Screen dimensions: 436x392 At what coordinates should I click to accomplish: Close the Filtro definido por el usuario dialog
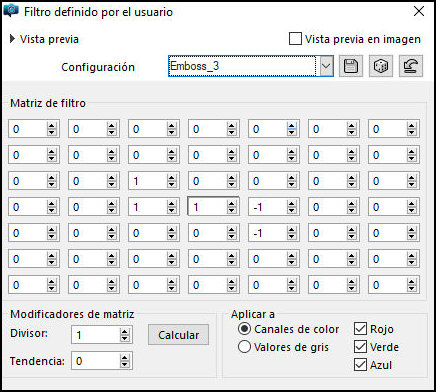coord(419,11)
